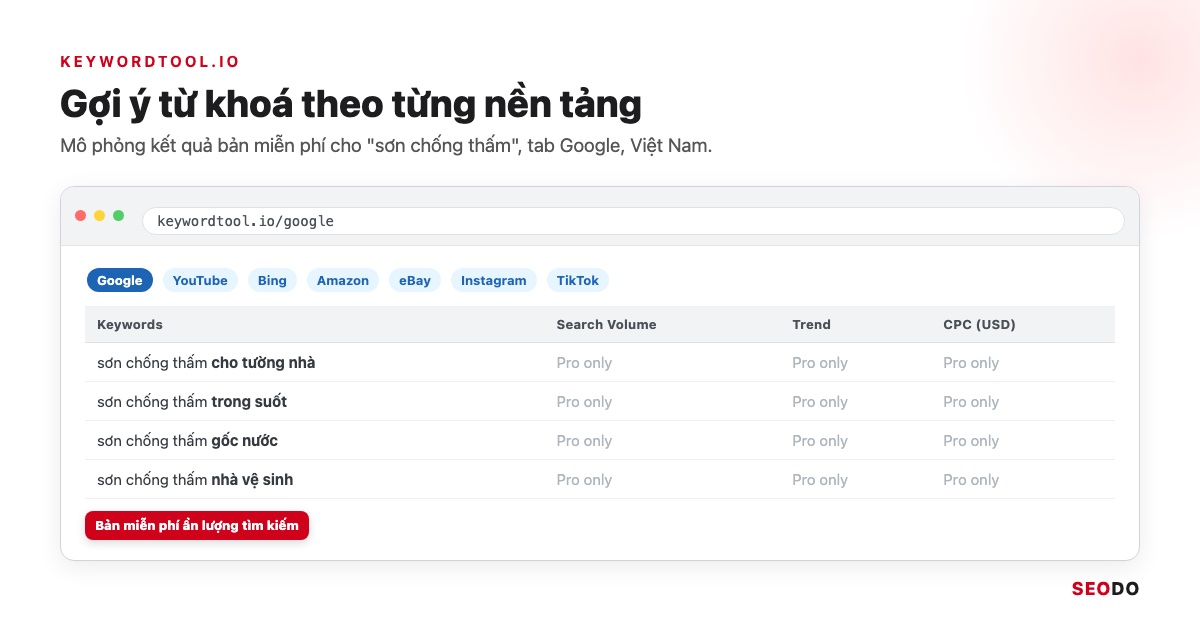The image size is (1200, 621).
Task: Click the keywordtool.io/google address bar
Action: 633,221
